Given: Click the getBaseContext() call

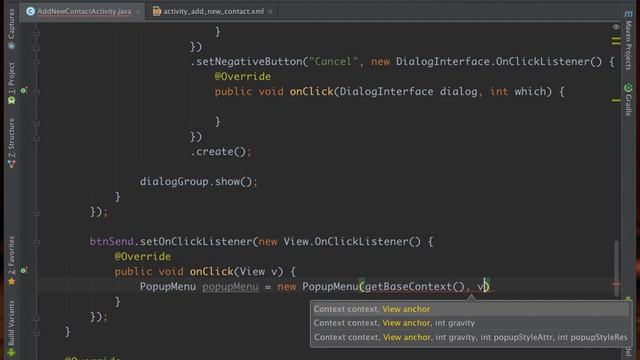Looking at the screenshot, I should (x=414, y=287).
